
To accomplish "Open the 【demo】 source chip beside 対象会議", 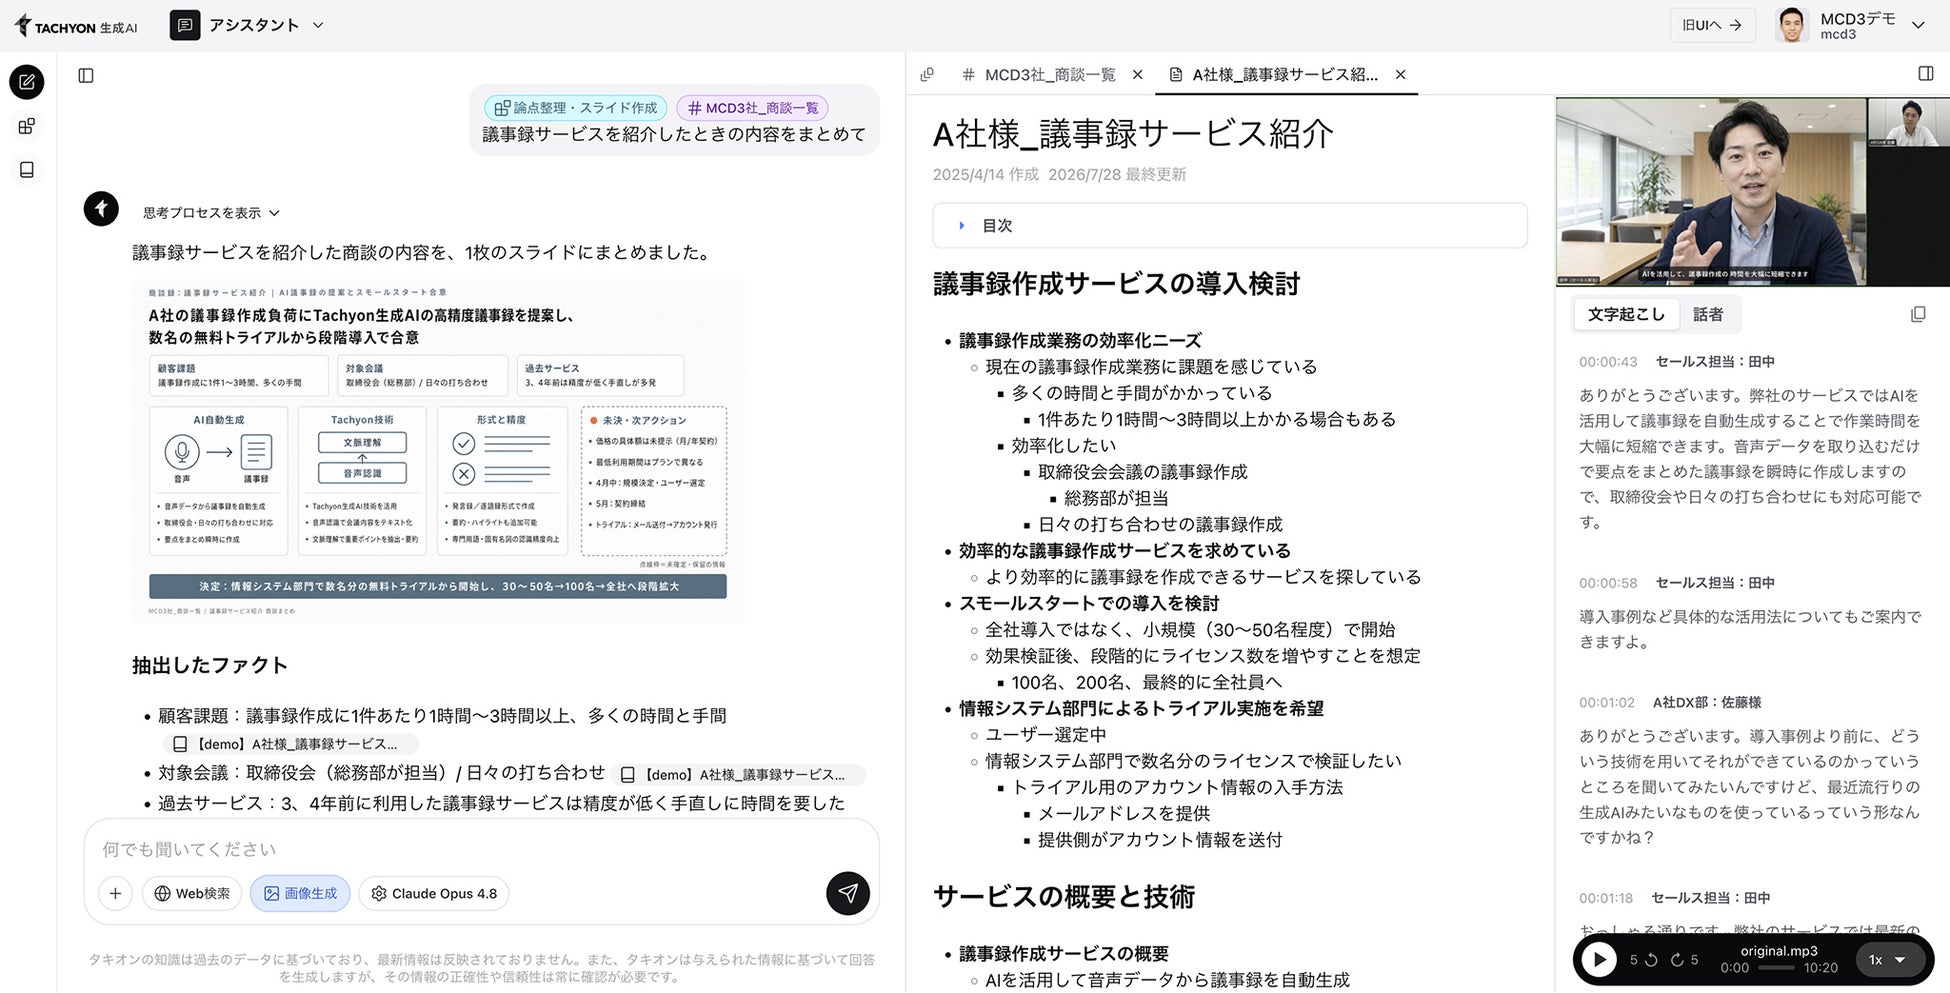I will pos(737,774).
